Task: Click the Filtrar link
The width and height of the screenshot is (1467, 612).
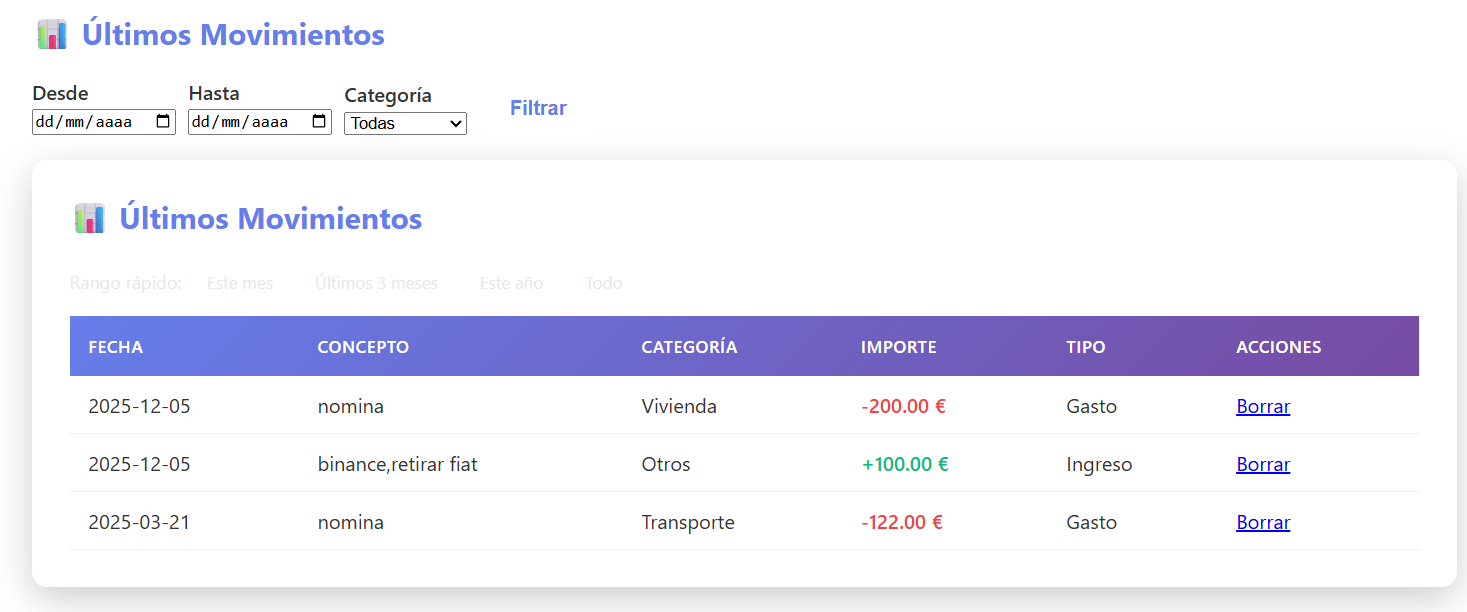Action: click(x=537, y=108)
